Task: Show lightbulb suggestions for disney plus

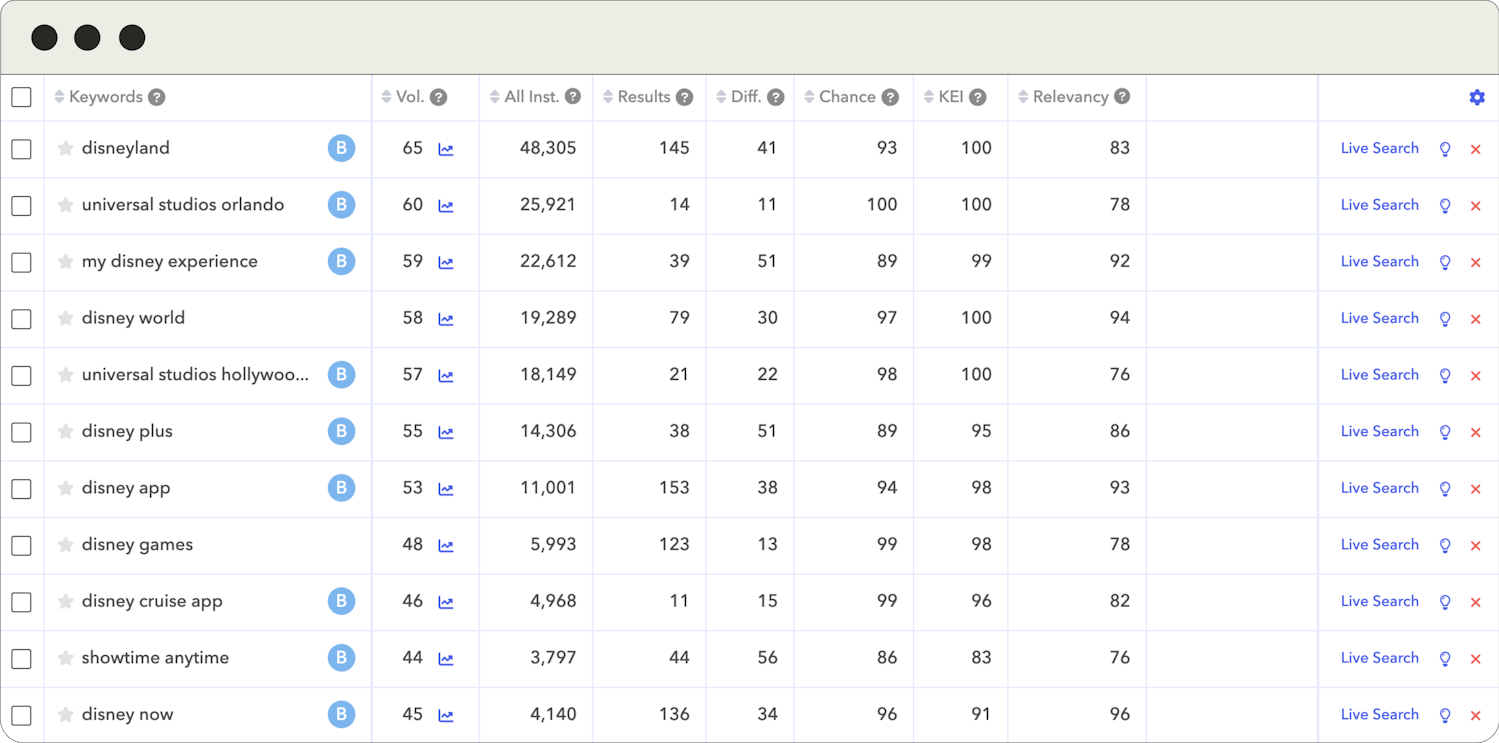Action: coord(1444,432)
